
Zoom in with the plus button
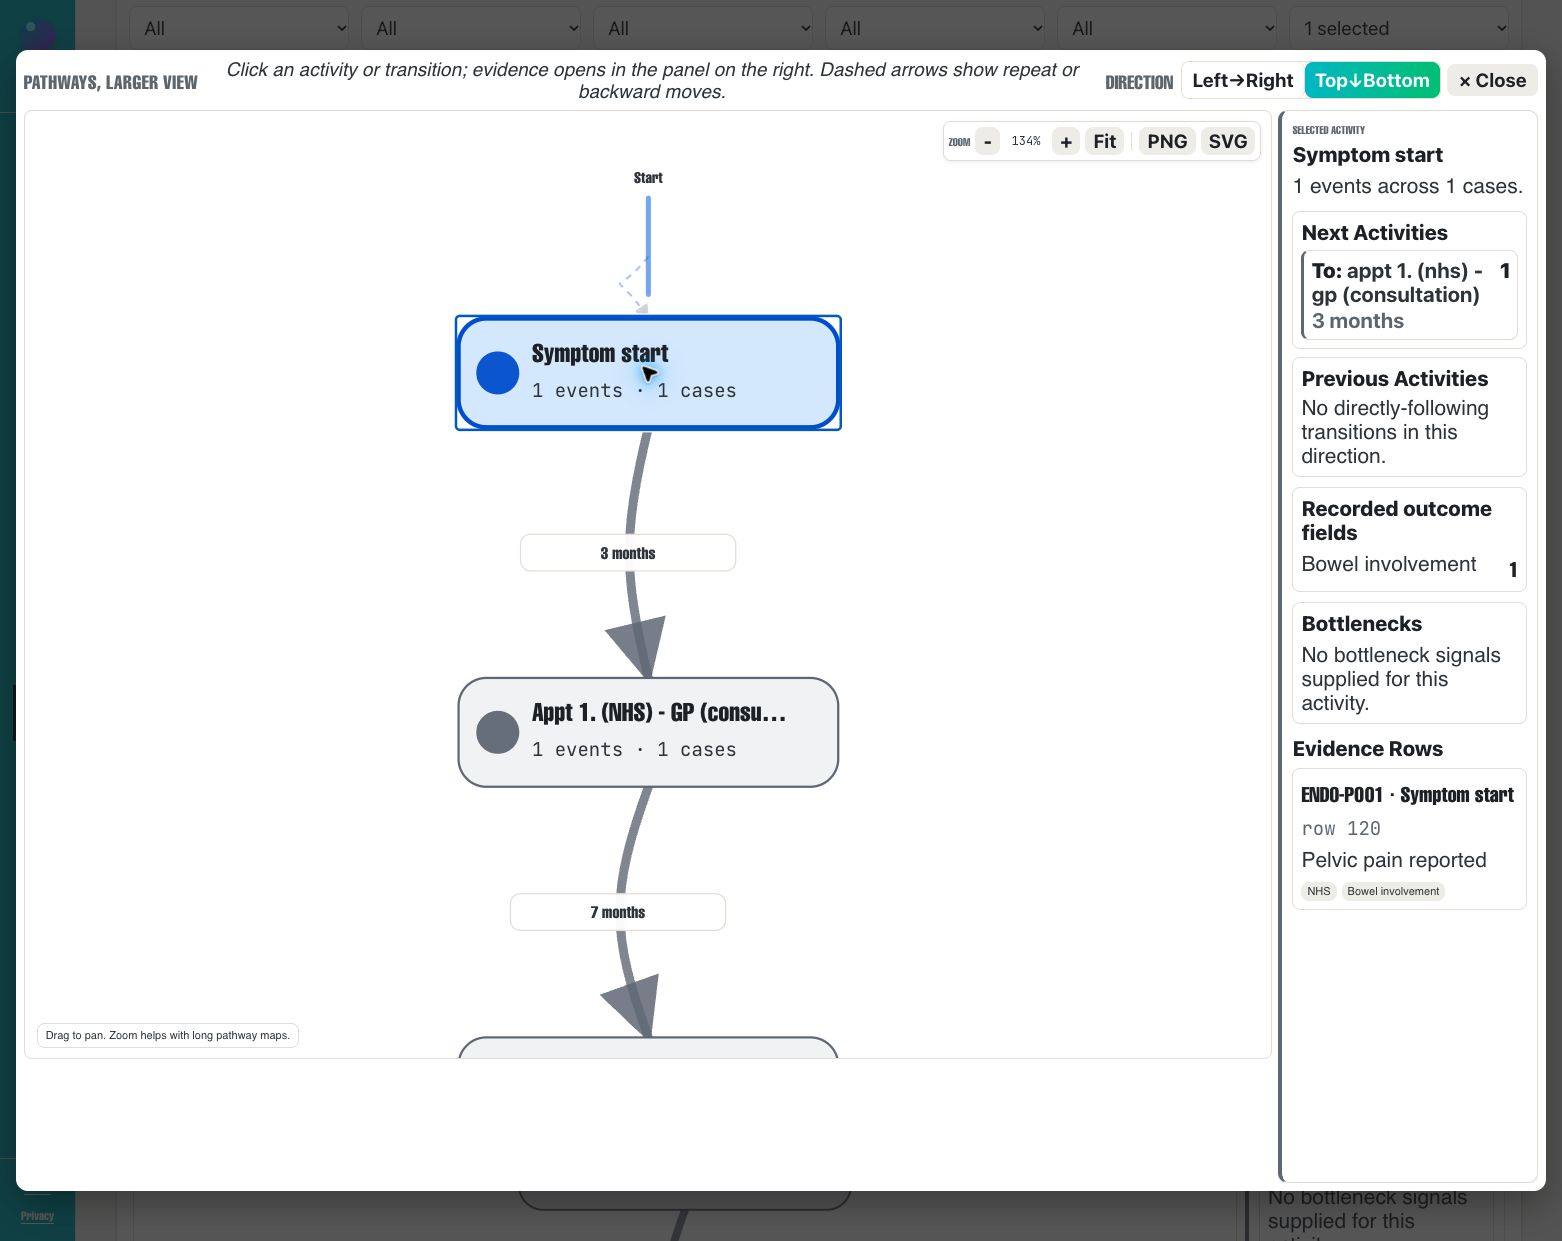[x=1066, y=142]
